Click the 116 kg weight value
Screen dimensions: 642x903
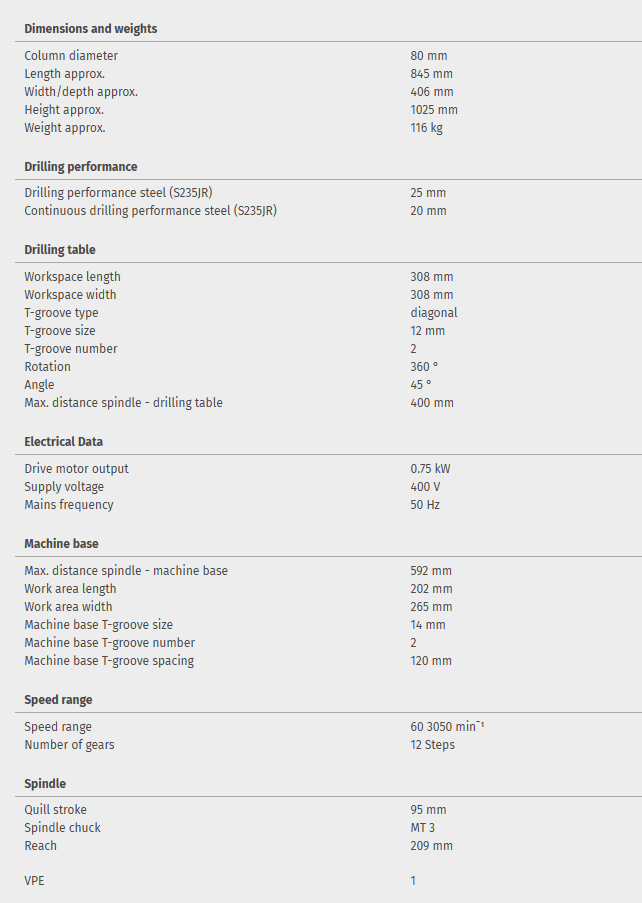(x=426, y=128)
